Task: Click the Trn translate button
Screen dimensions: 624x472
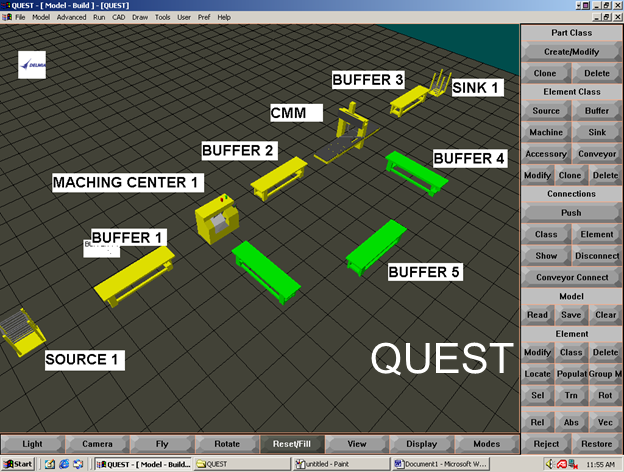Action: tap(571, 395)
